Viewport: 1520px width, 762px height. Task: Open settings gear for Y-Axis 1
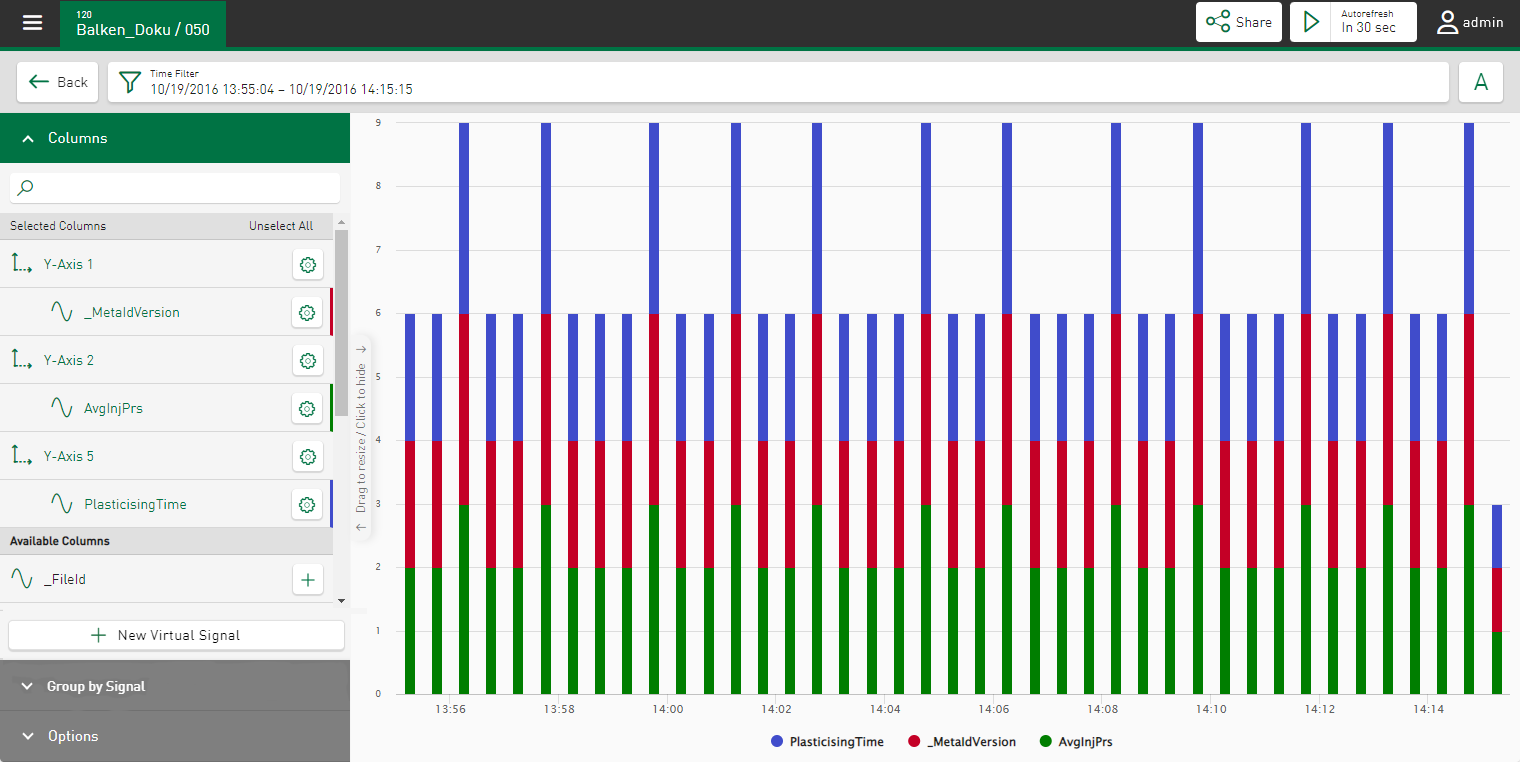[308, 265]
